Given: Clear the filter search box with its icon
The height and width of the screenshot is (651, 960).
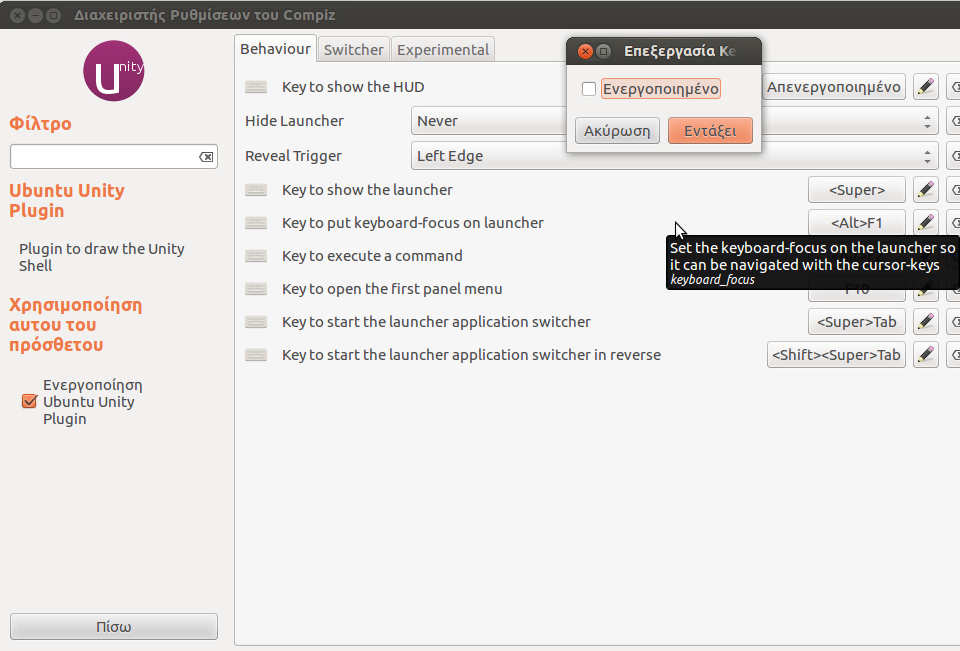Looking at the screenshot, I should coord(206,157).
